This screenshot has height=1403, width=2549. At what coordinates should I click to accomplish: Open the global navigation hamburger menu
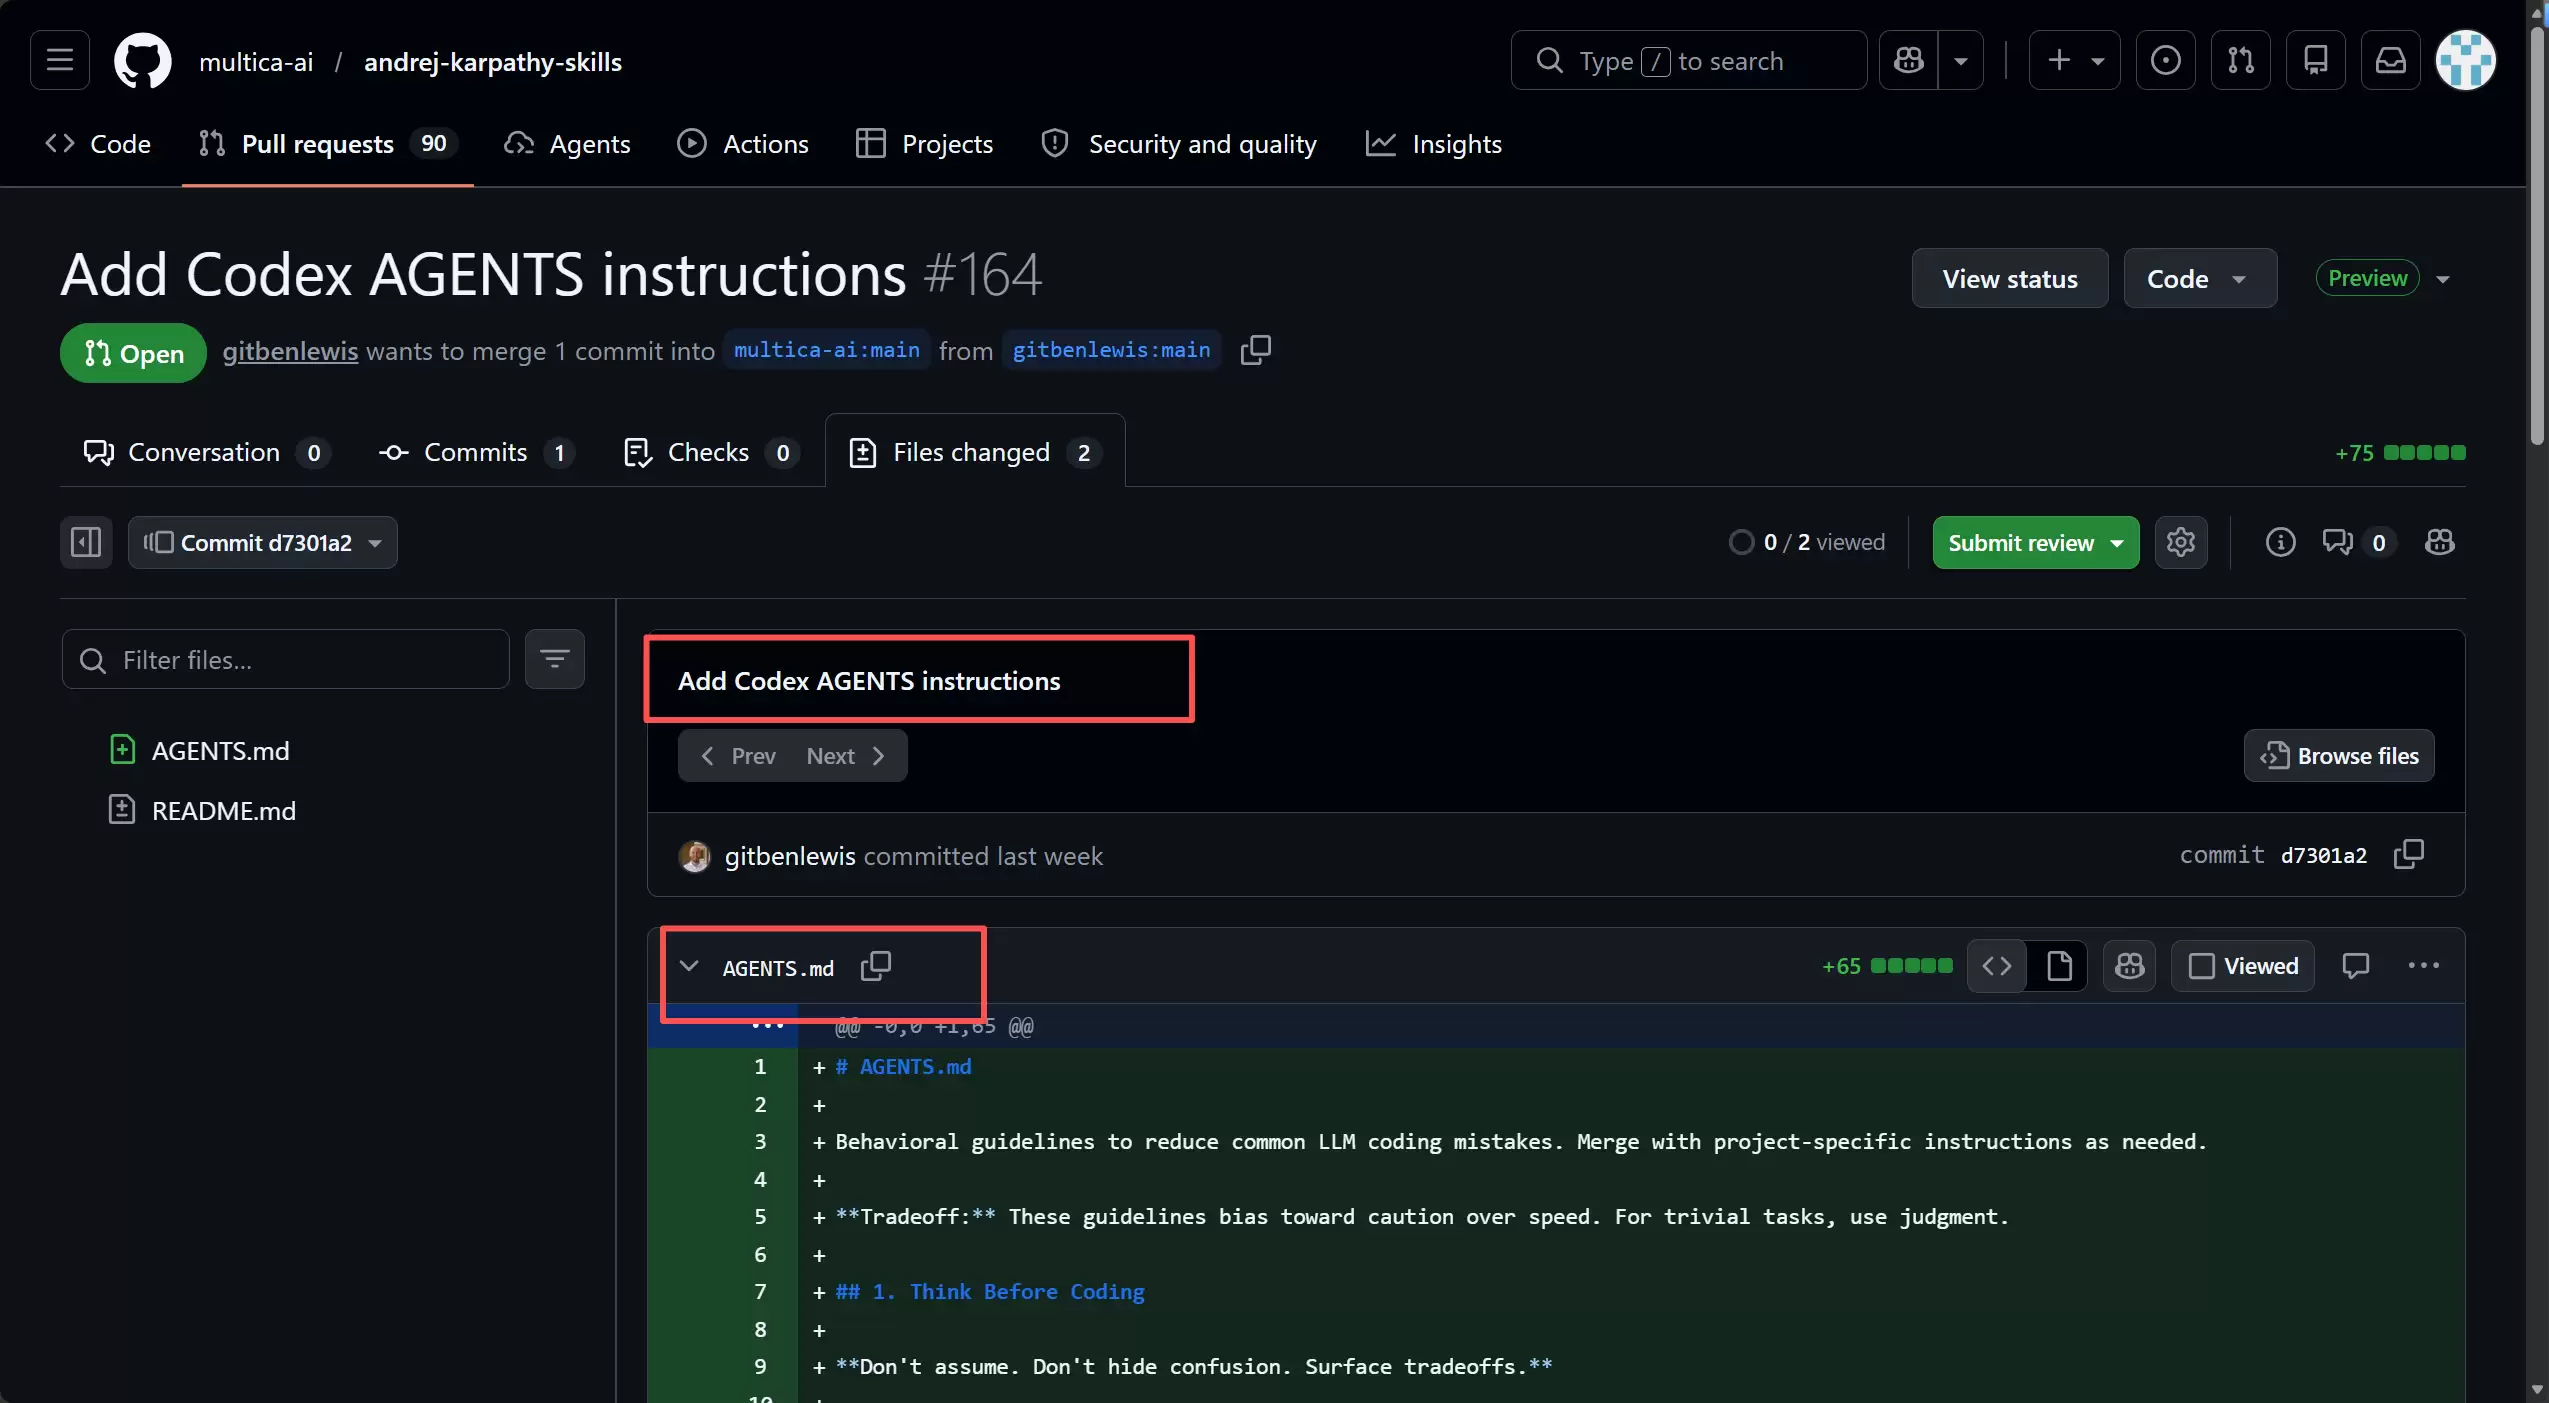coord(60,61)
